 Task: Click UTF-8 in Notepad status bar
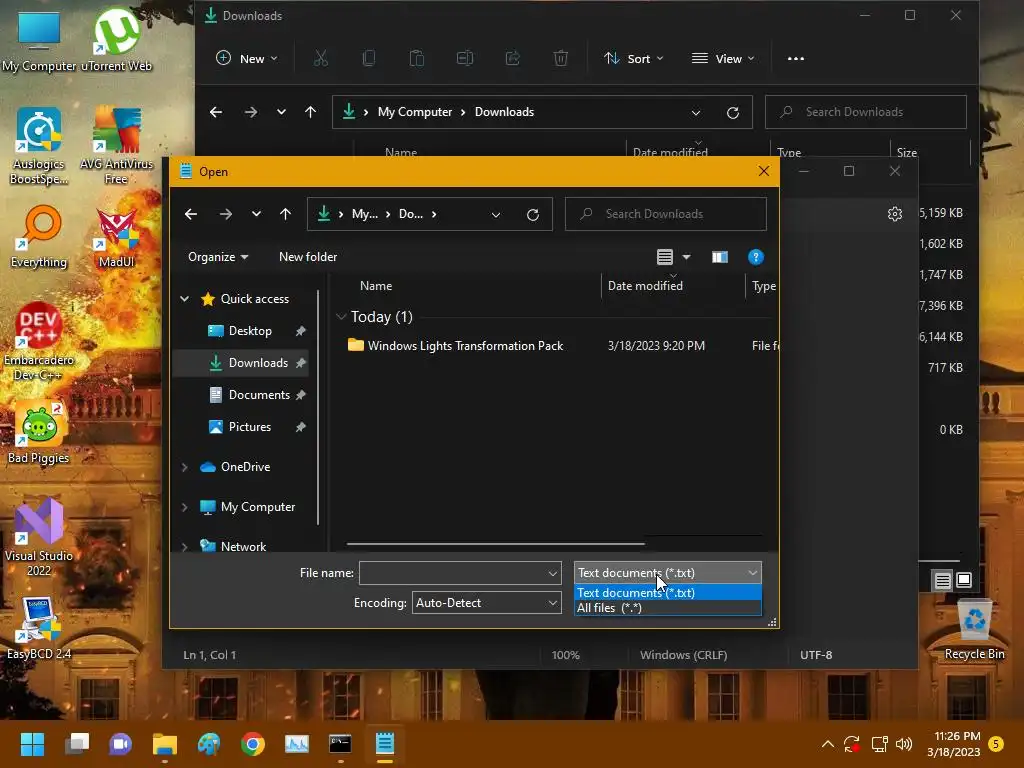click(816, 654)
